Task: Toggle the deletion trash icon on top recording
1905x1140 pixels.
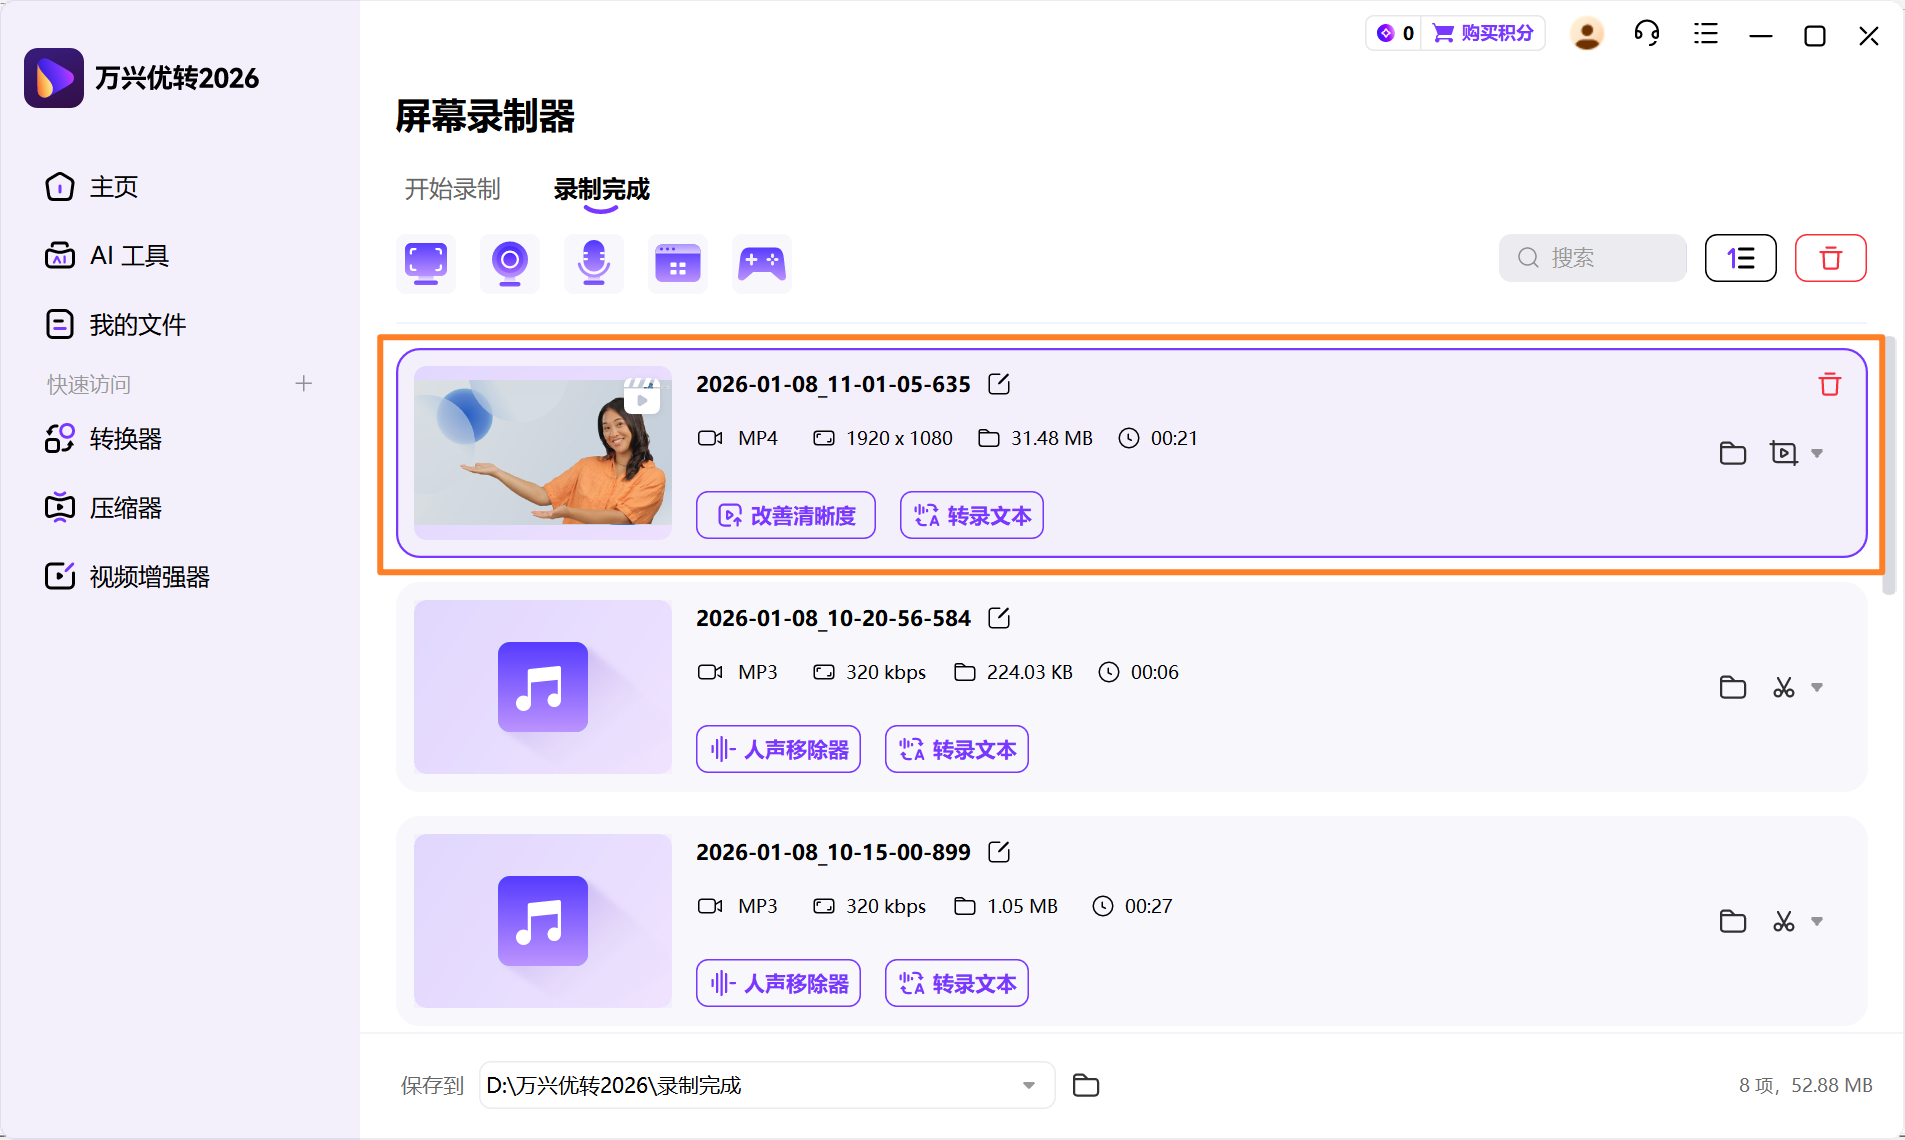Action: click(1829, 384)
